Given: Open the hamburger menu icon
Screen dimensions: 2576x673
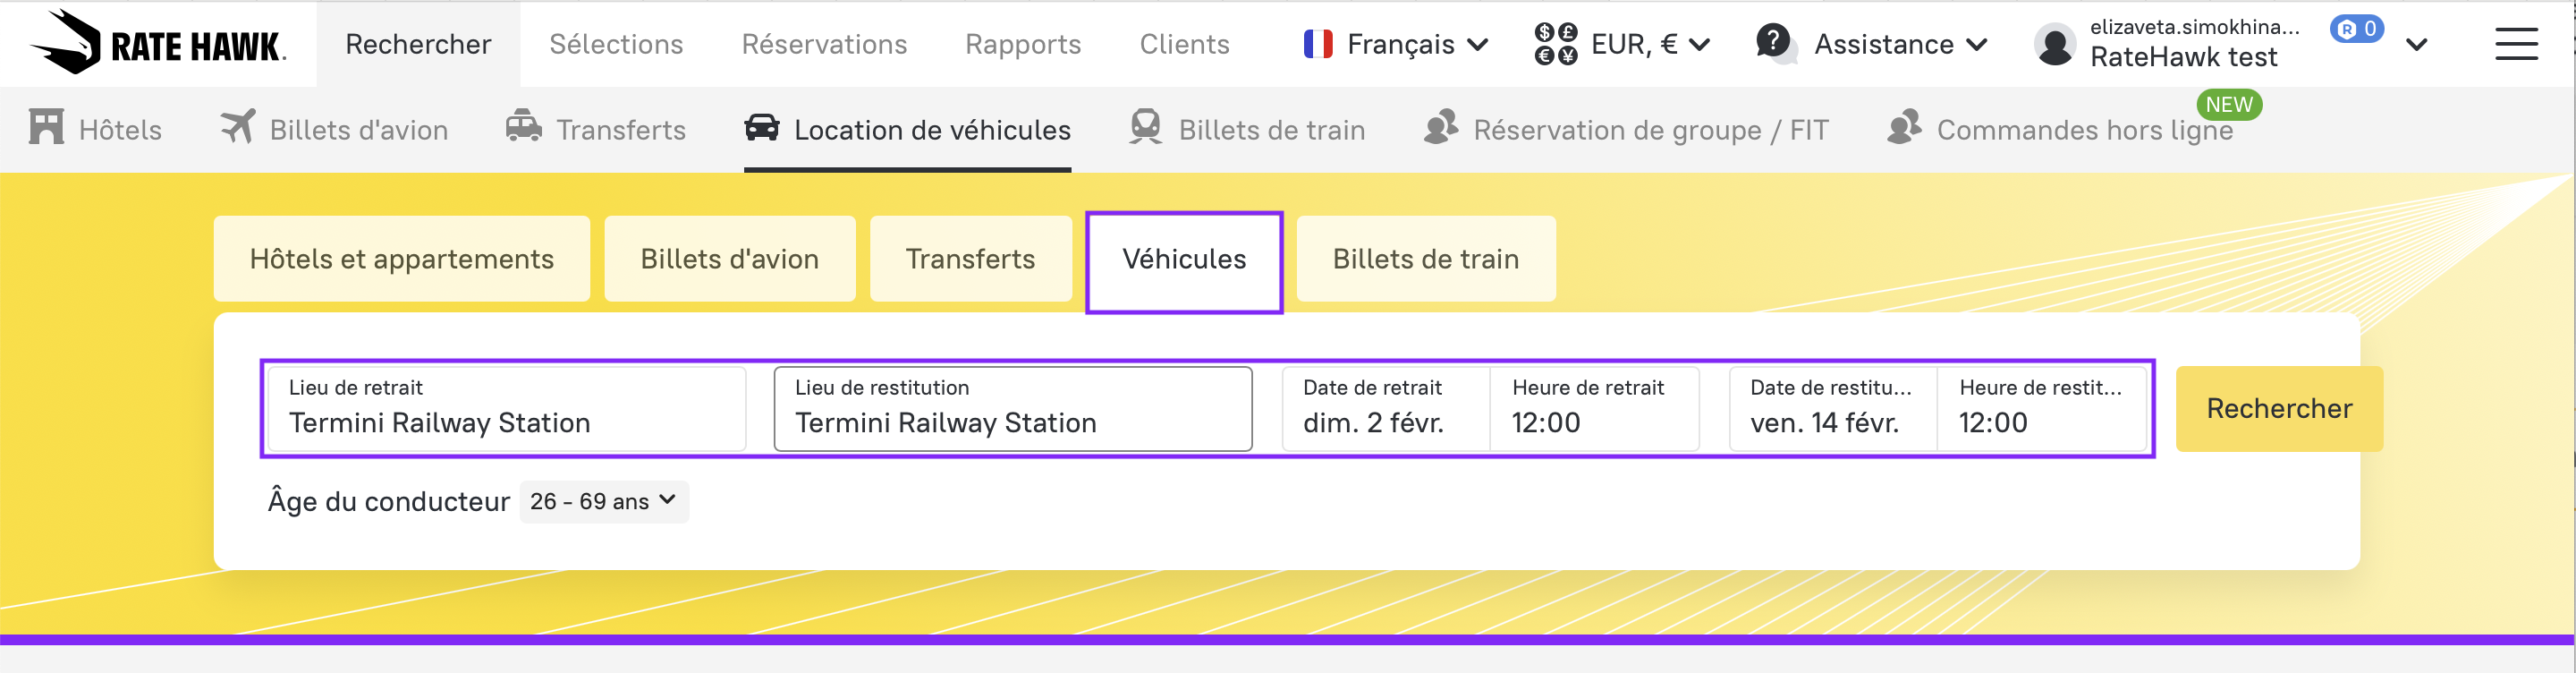Looking at the screenshot, I should tap(2515, 44).
